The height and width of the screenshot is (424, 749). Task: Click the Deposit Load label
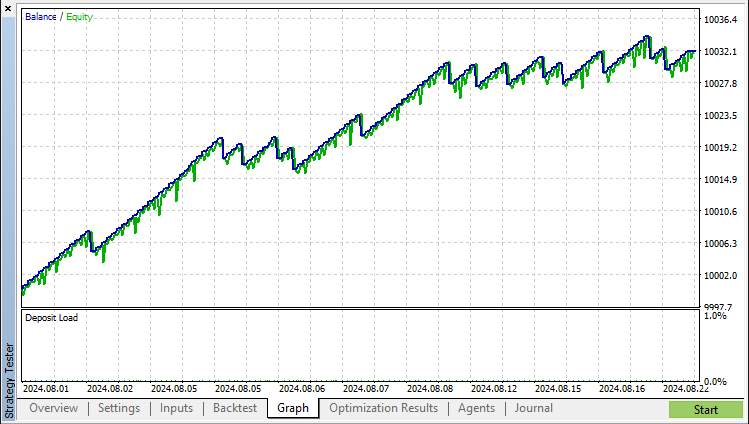(51, 318)
